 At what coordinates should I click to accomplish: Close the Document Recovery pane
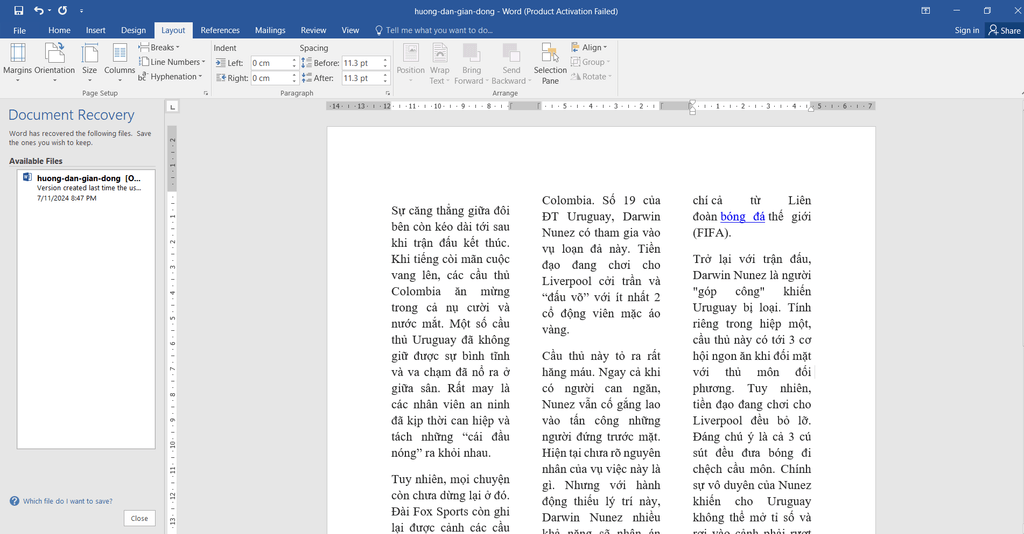pos(139,518)
